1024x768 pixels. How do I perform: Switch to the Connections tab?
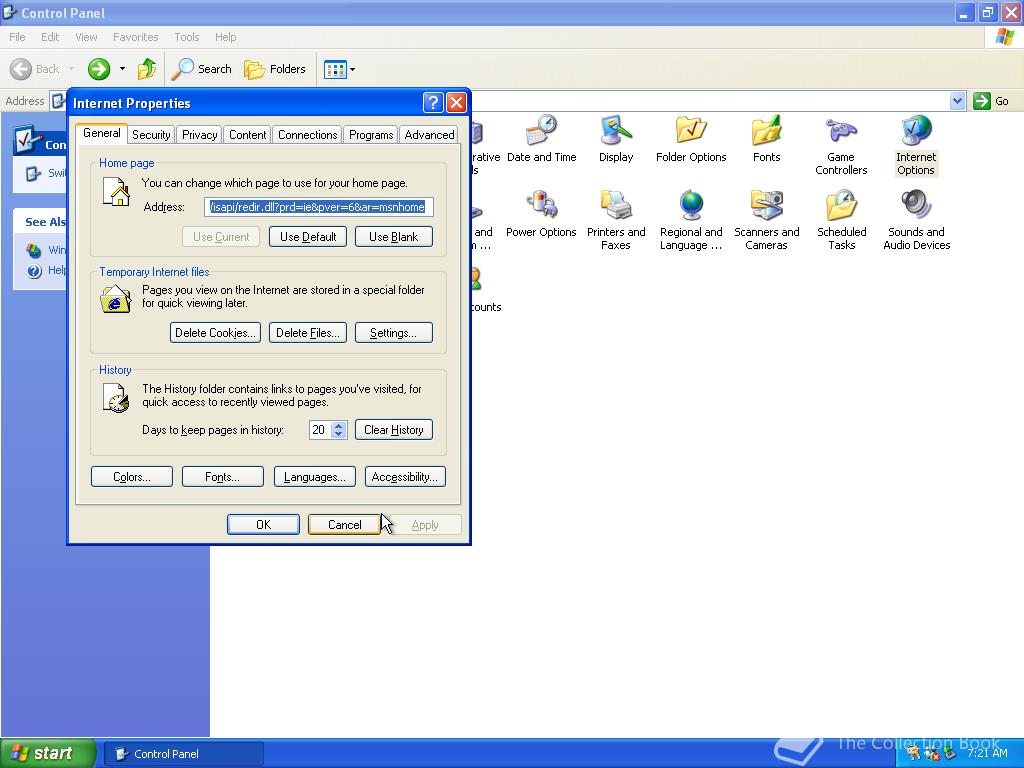308,135
